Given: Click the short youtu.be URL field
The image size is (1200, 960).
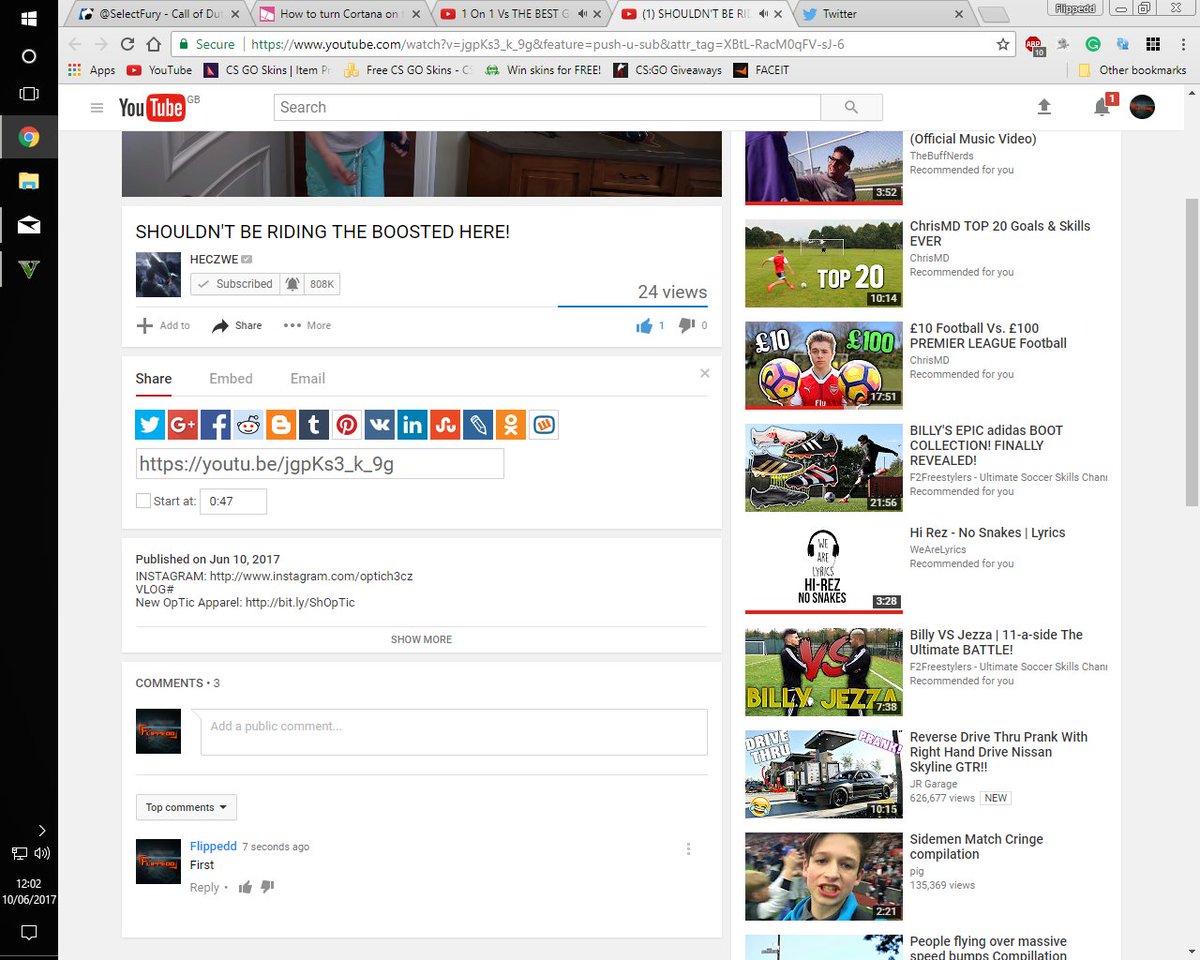Looking at the screenshot, I should coord(320,464).
